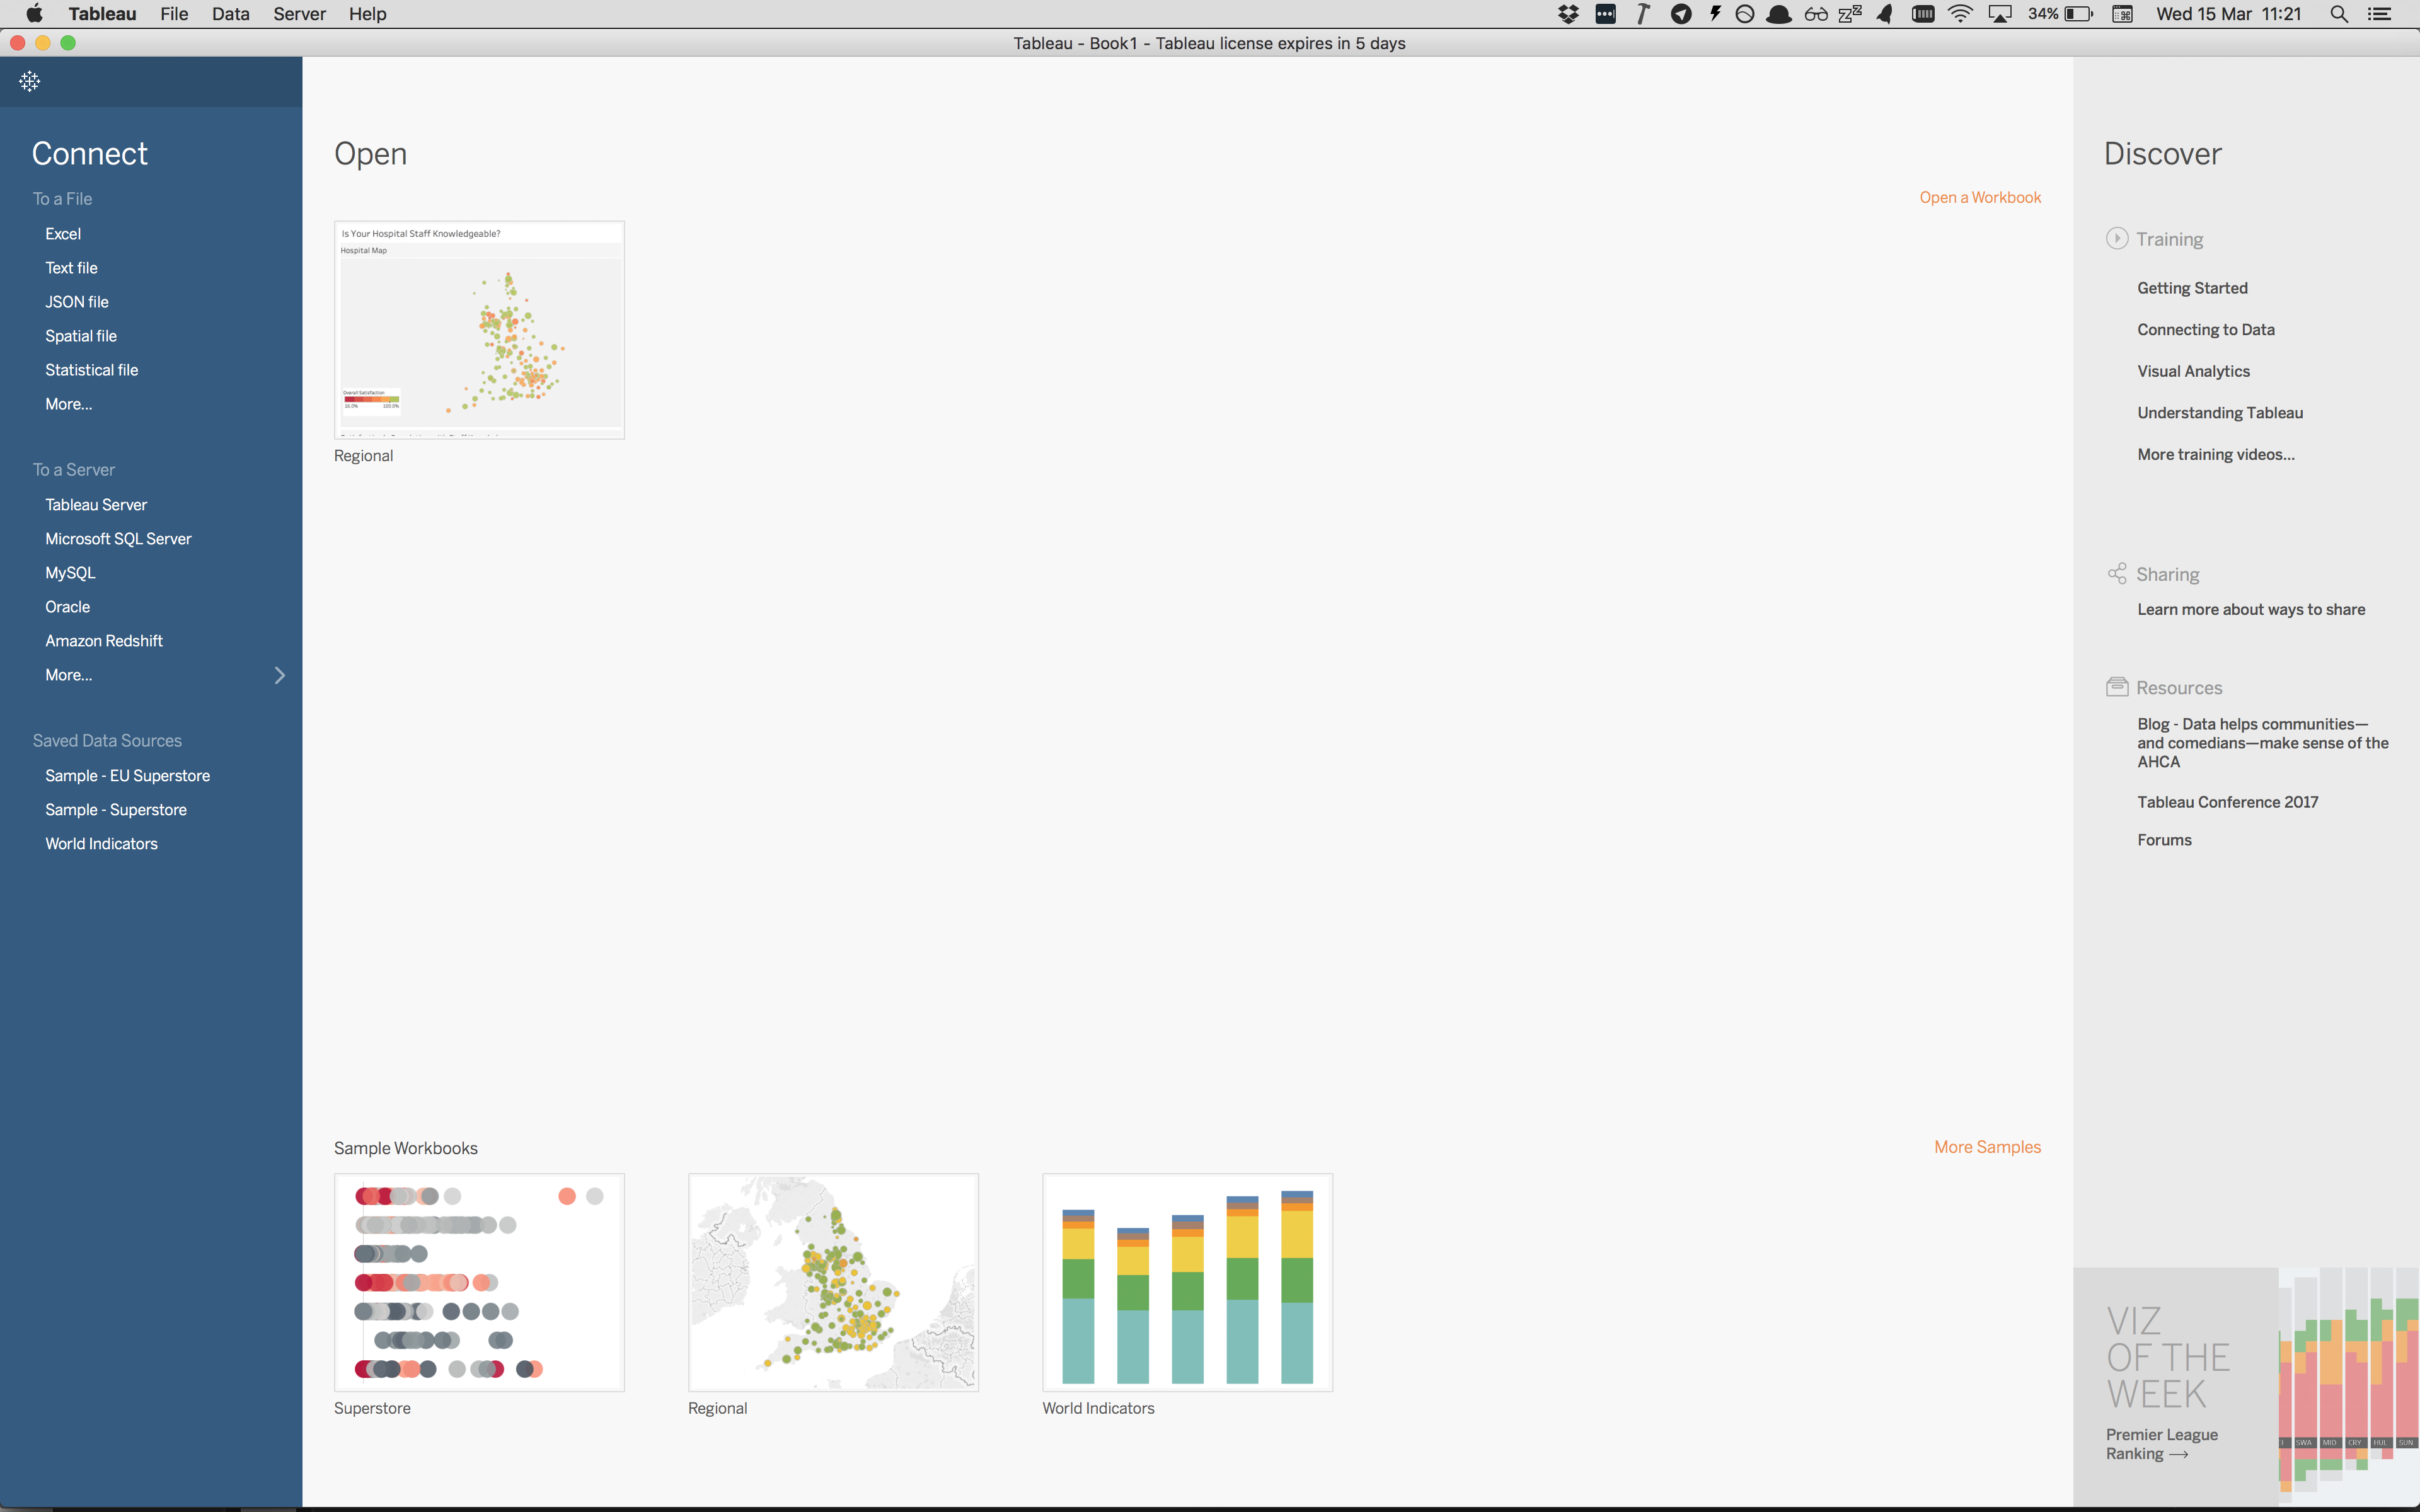Open the Server menu

(x=299, y=14)
